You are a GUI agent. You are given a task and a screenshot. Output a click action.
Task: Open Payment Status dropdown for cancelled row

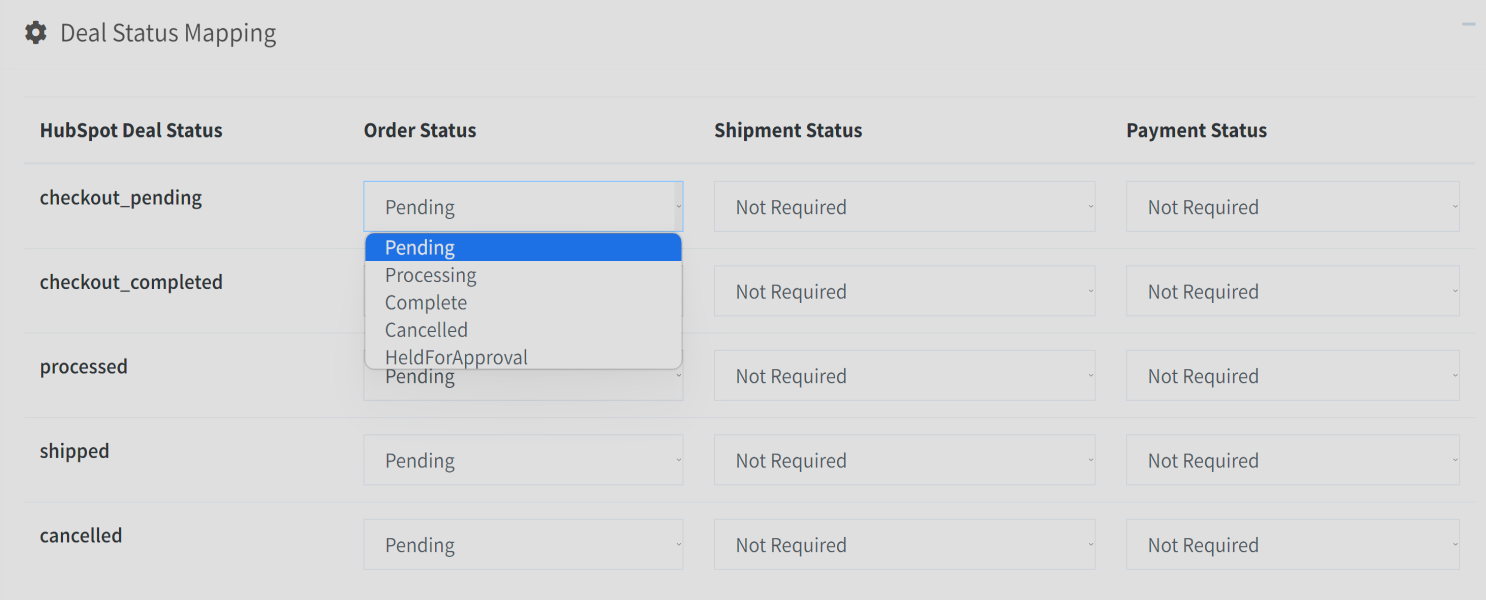coord(1292,545)
